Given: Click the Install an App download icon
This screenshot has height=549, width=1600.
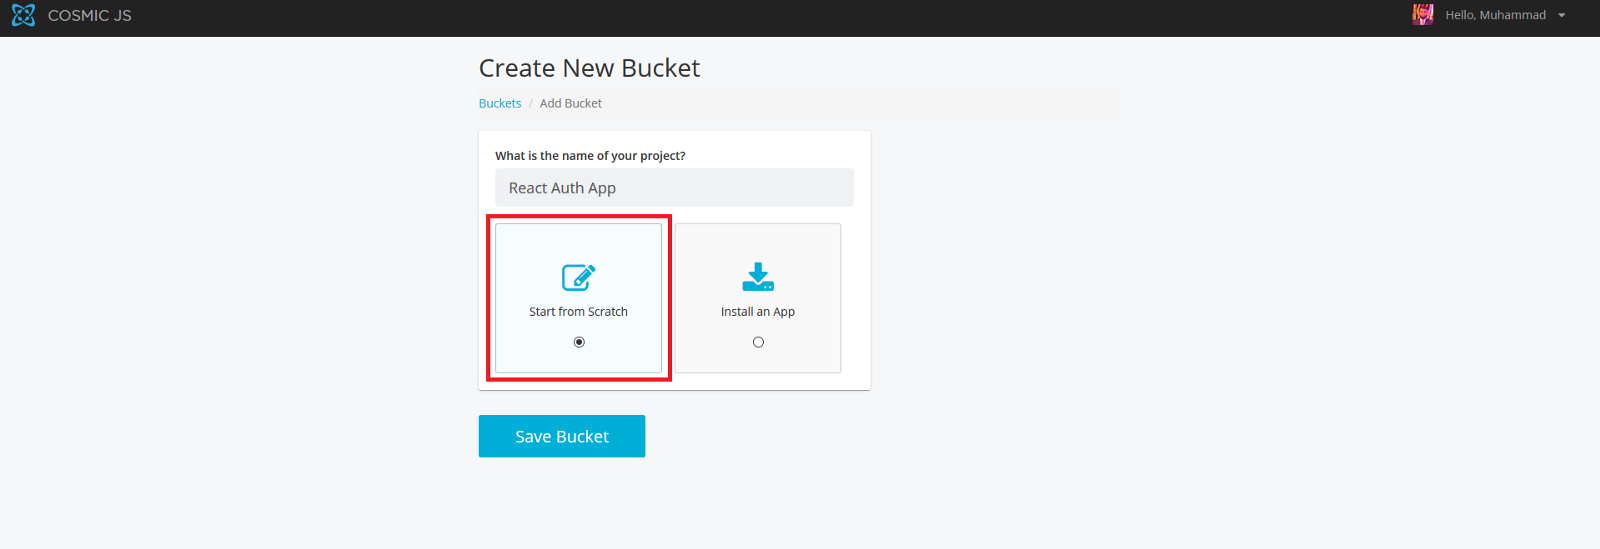Looking at the screenshot, I should tap(758, 277).
